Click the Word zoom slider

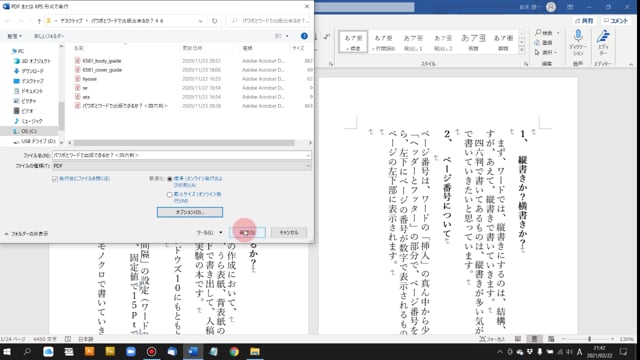coord(589,339)
